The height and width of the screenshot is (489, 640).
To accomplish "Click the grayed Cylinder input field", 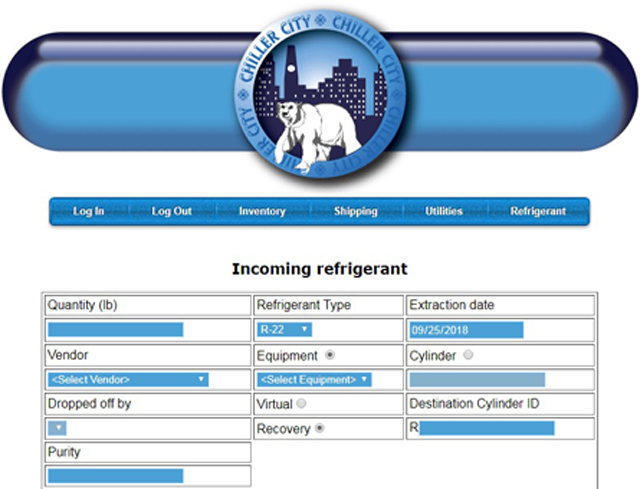I will (x=477, y=380).
